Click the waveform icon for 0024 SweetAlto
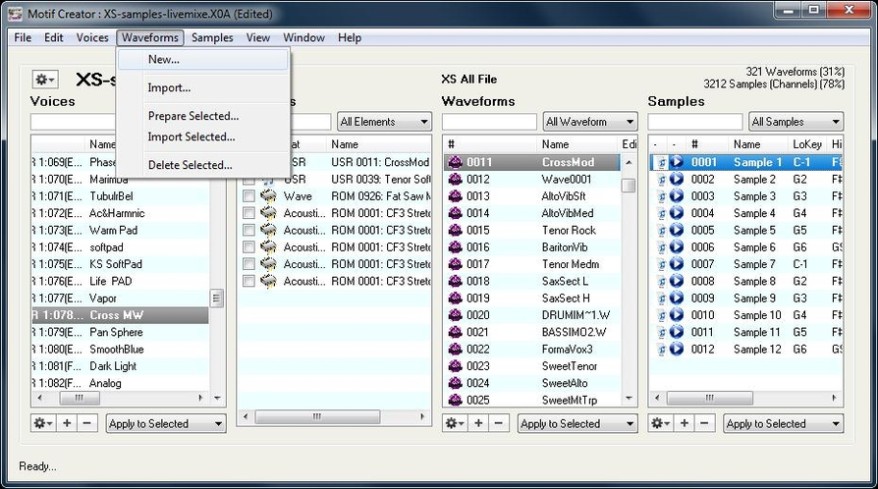Image resolution: width=878 pixels, height=489 pixels. pyautogui.click(x=455, y=383)
